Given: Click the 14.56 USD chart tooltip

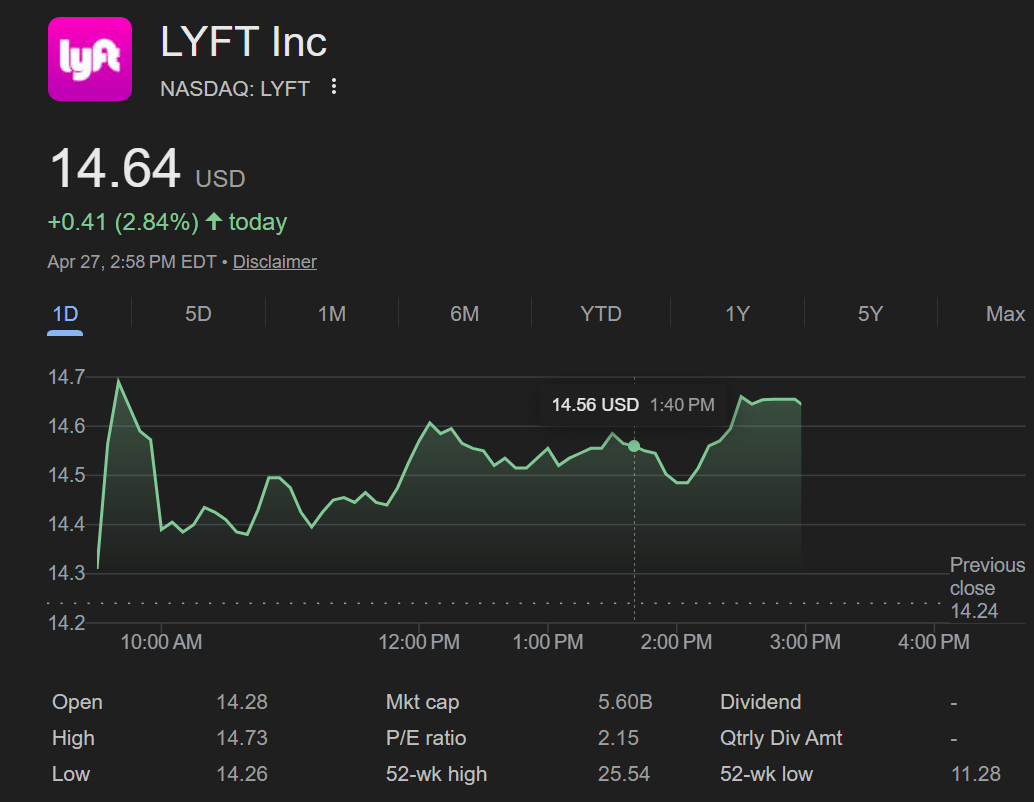Looking at the screenshot, I should pyautogui.click(x=633, y=405).
